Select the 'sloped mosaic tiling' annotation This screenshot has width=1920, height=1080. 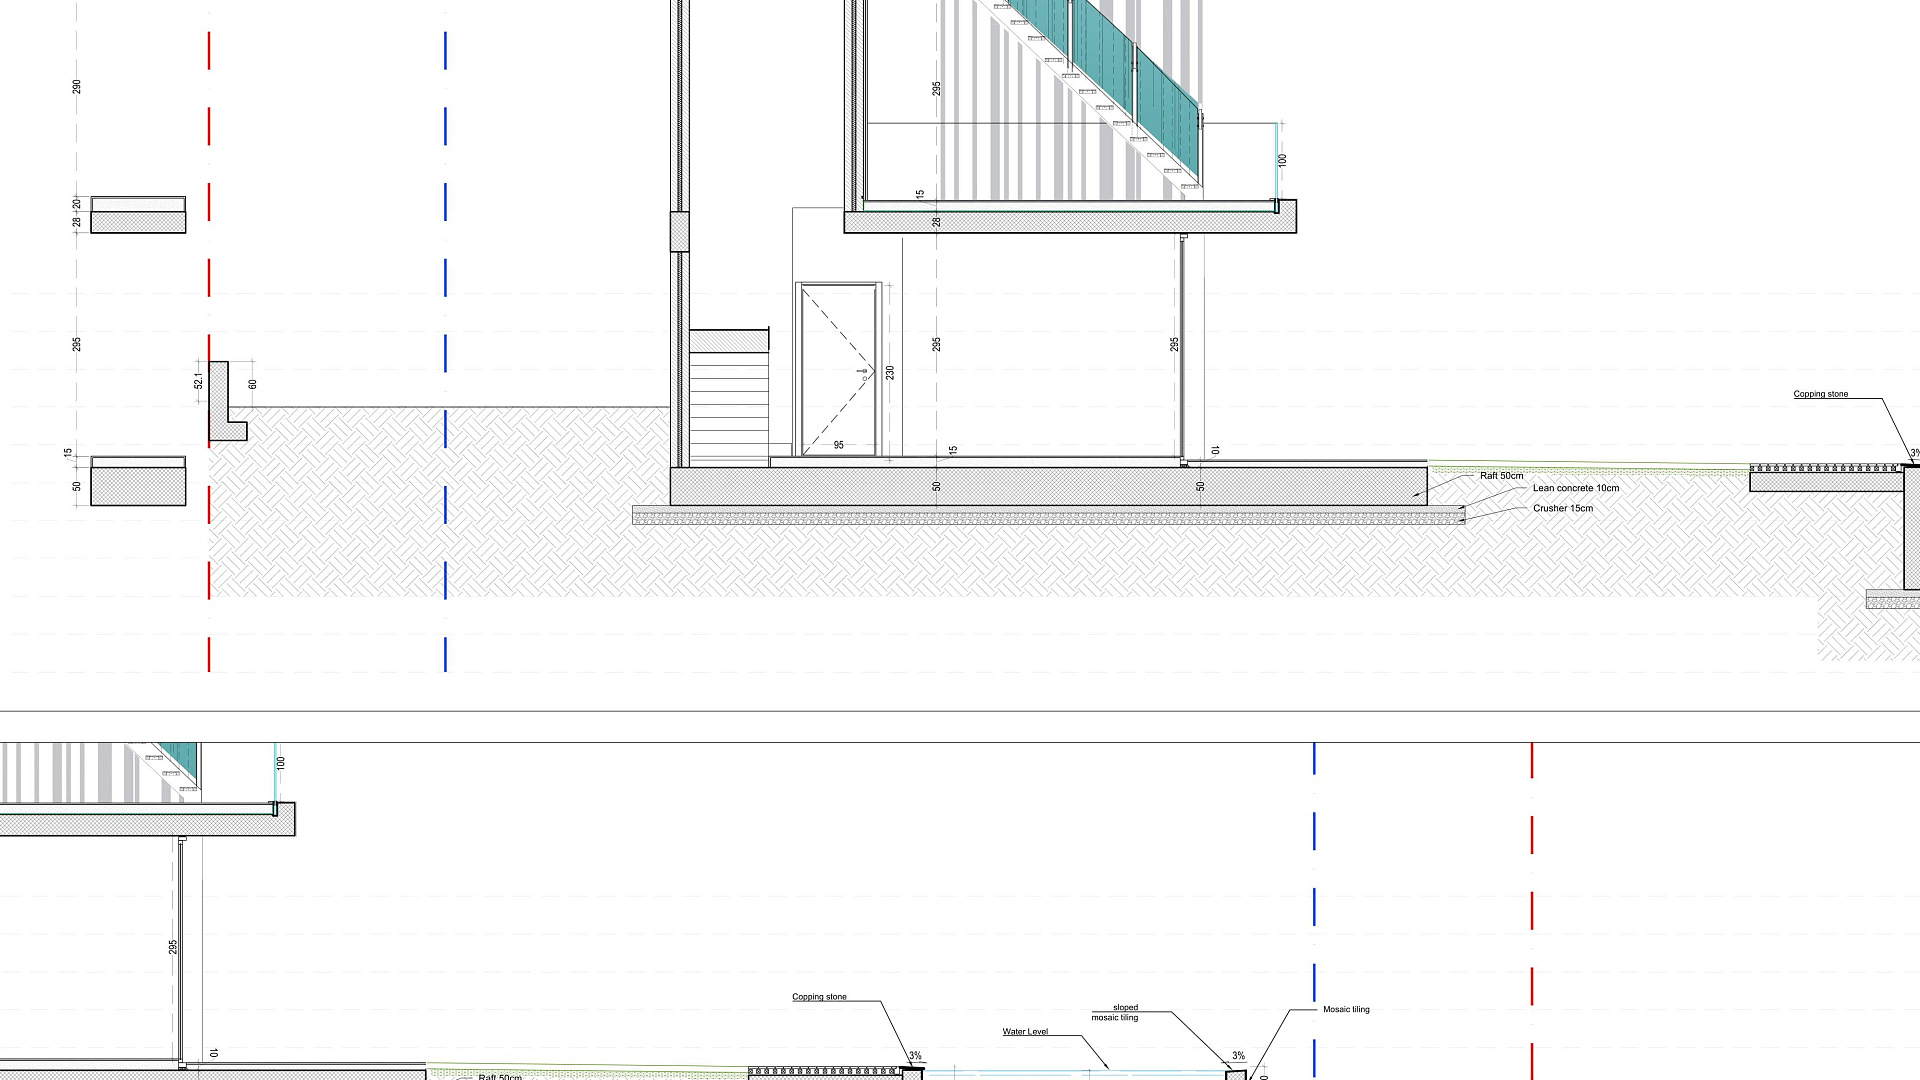tap(1115, 1012)
